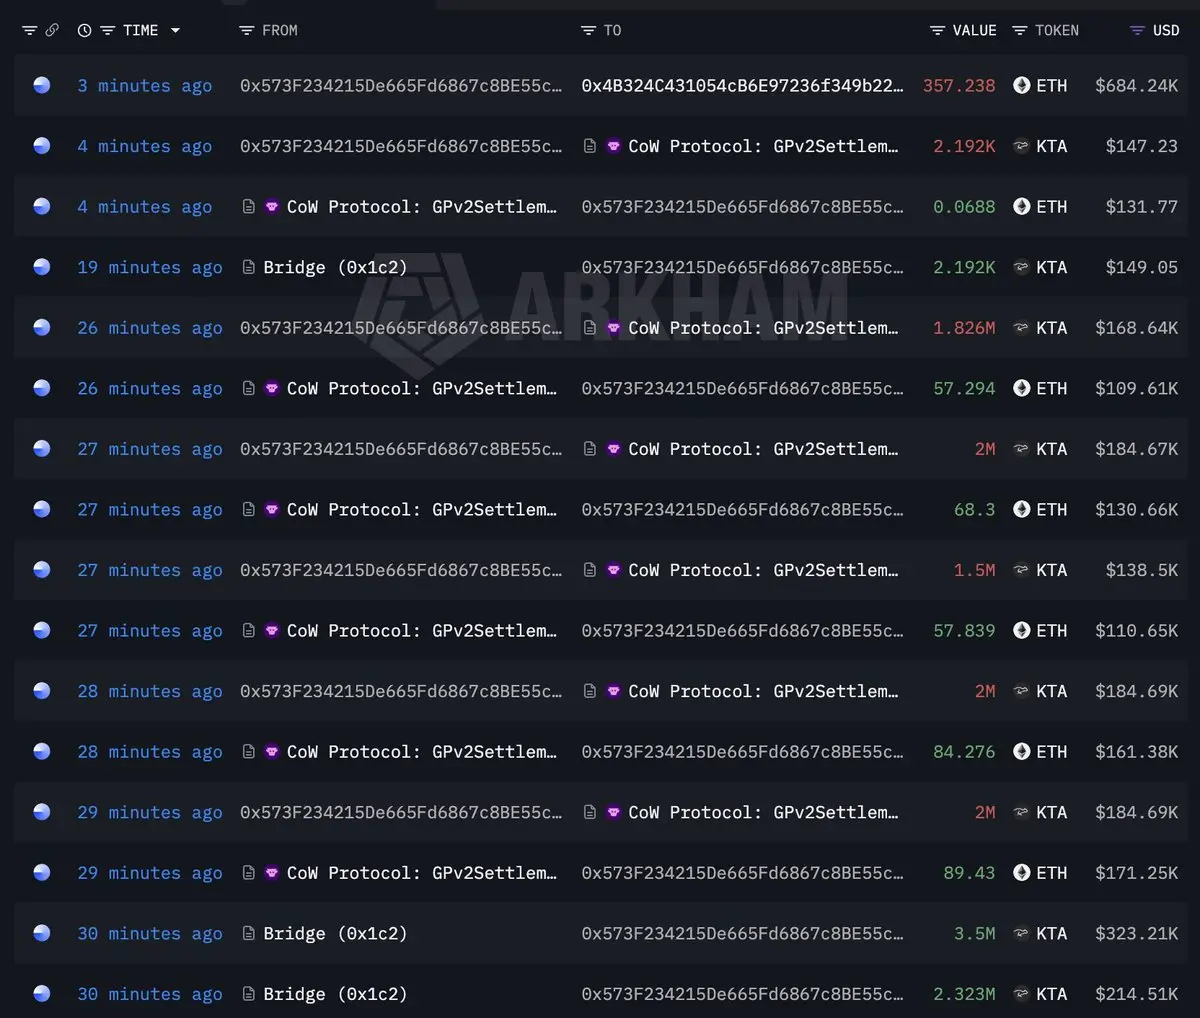Click the KTA icon in the $184.67K row
This screenshot has width=1200, height=1018.
pos(1021,449)
